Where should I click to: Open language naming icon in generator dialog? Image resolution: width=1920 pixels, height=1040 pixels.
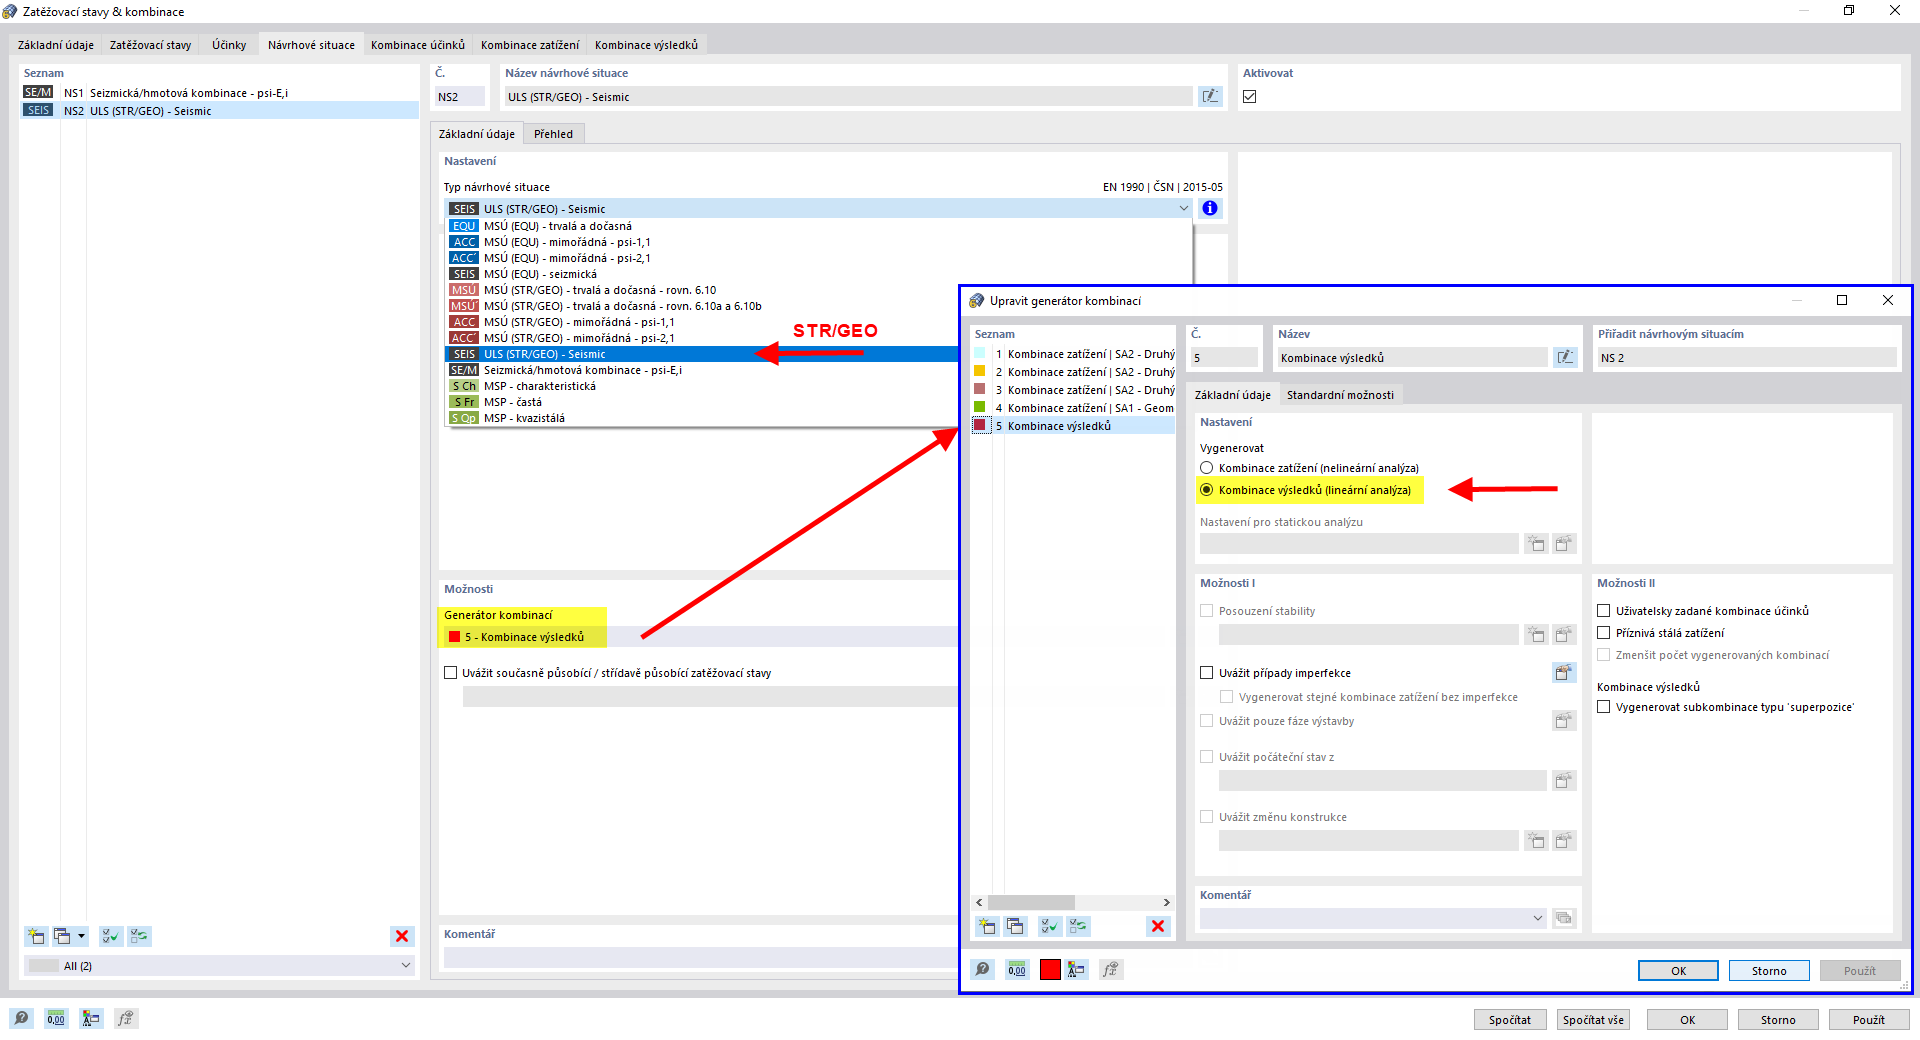tap(1076, 969)
